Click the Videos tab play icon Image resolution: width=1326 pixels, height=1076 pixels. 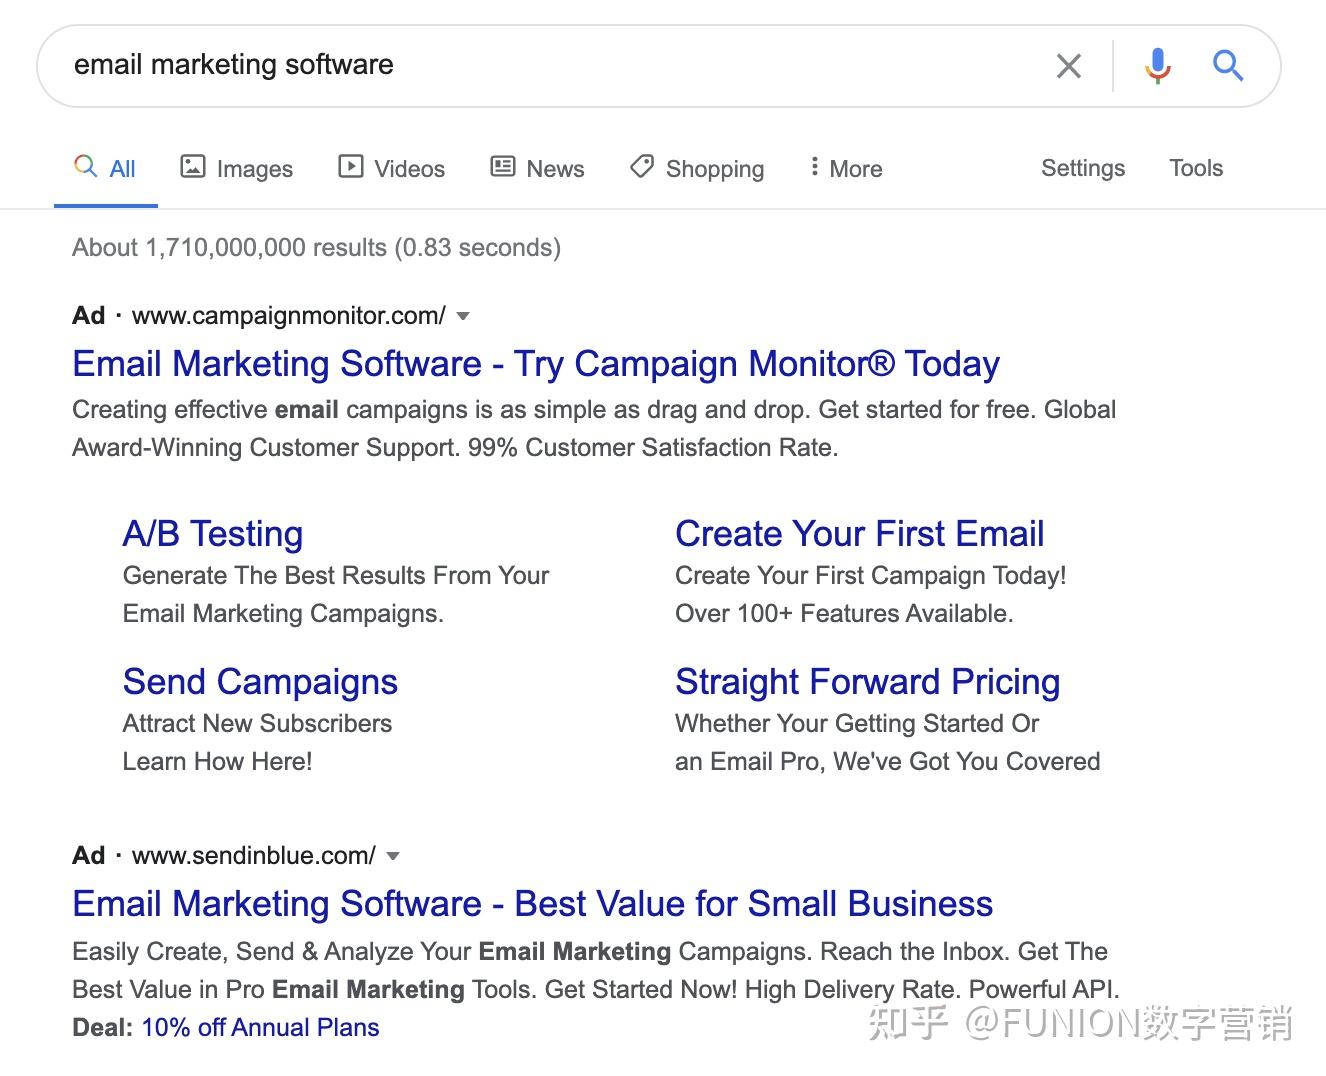coord(350,166)
